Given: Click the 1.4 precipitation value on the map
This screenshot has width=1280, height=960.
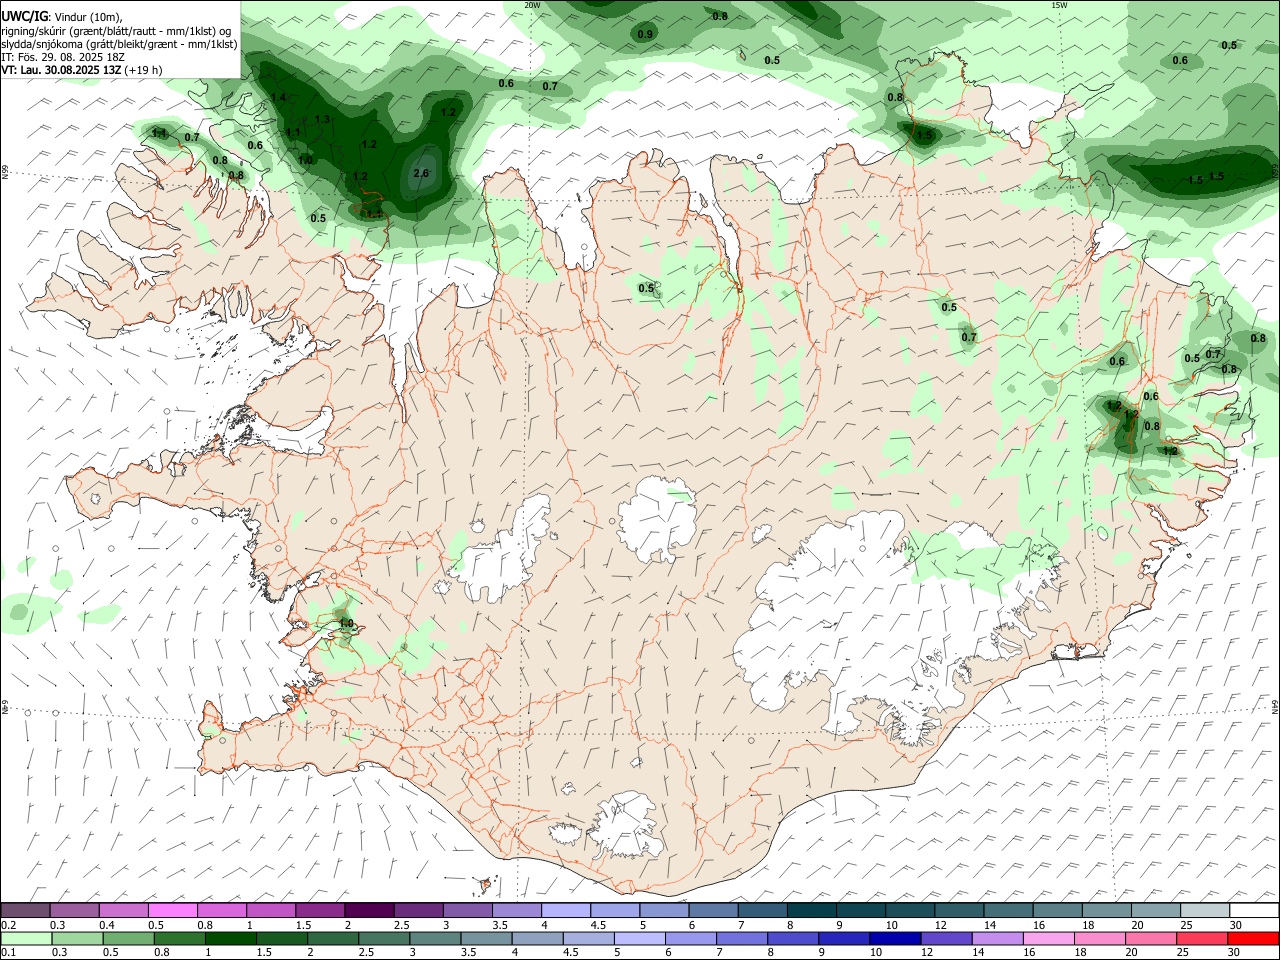Looking at the screenshot, I should [x=278, y=97].
